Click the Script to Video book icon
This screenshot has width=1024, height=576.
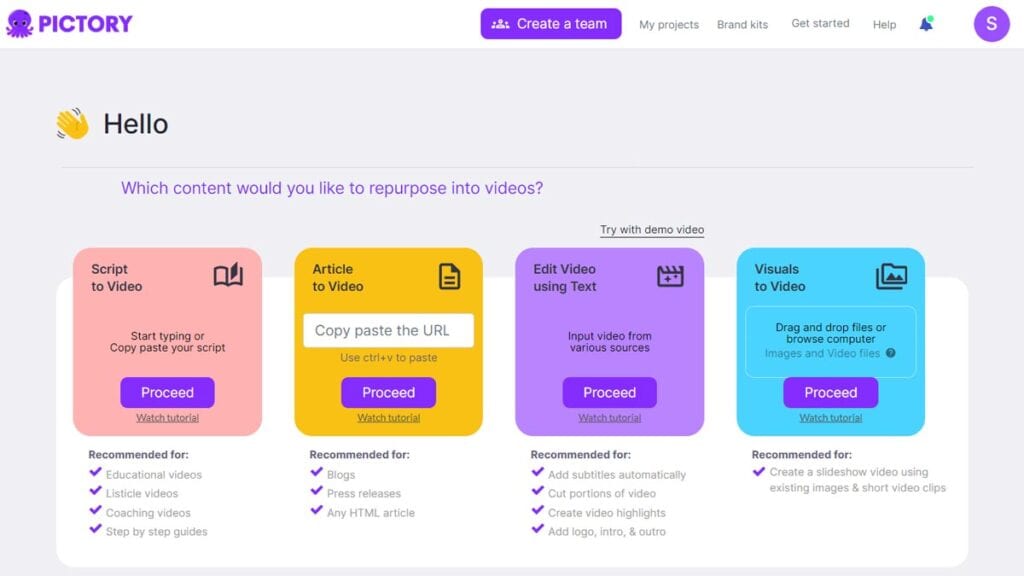[x=228, y=276]
